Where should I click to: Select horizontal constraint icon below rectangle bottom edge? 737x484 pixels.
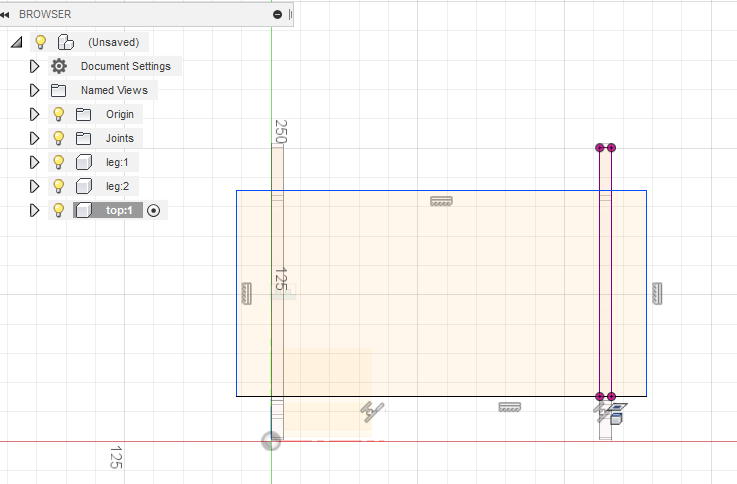click(510, 407)
